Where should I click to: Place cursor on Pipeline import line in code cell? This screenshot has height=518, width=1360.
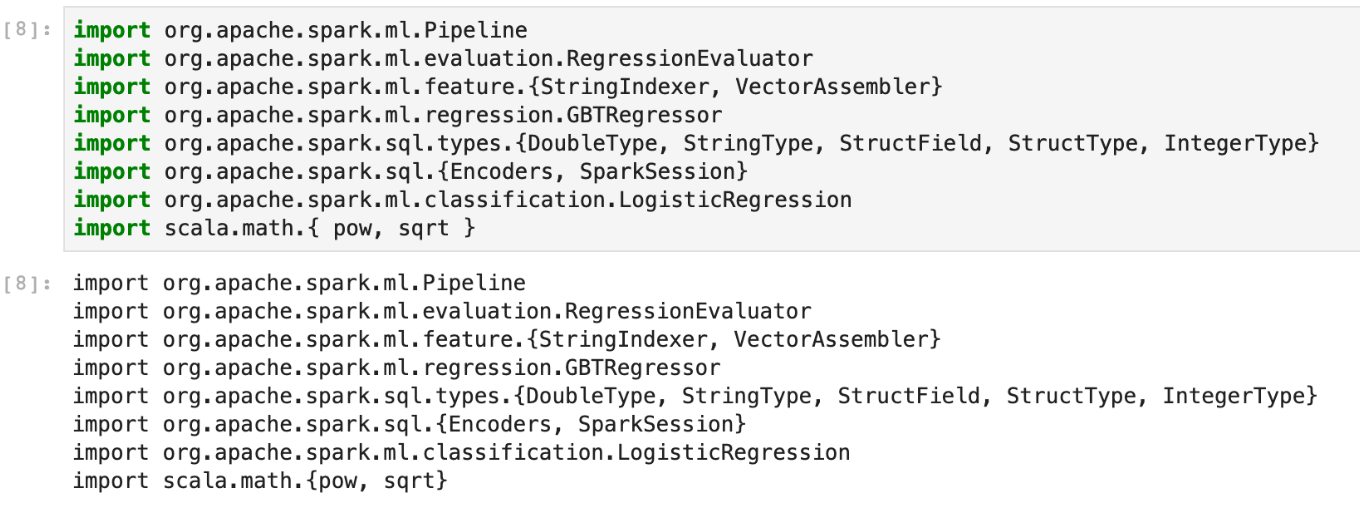(301, 31)
